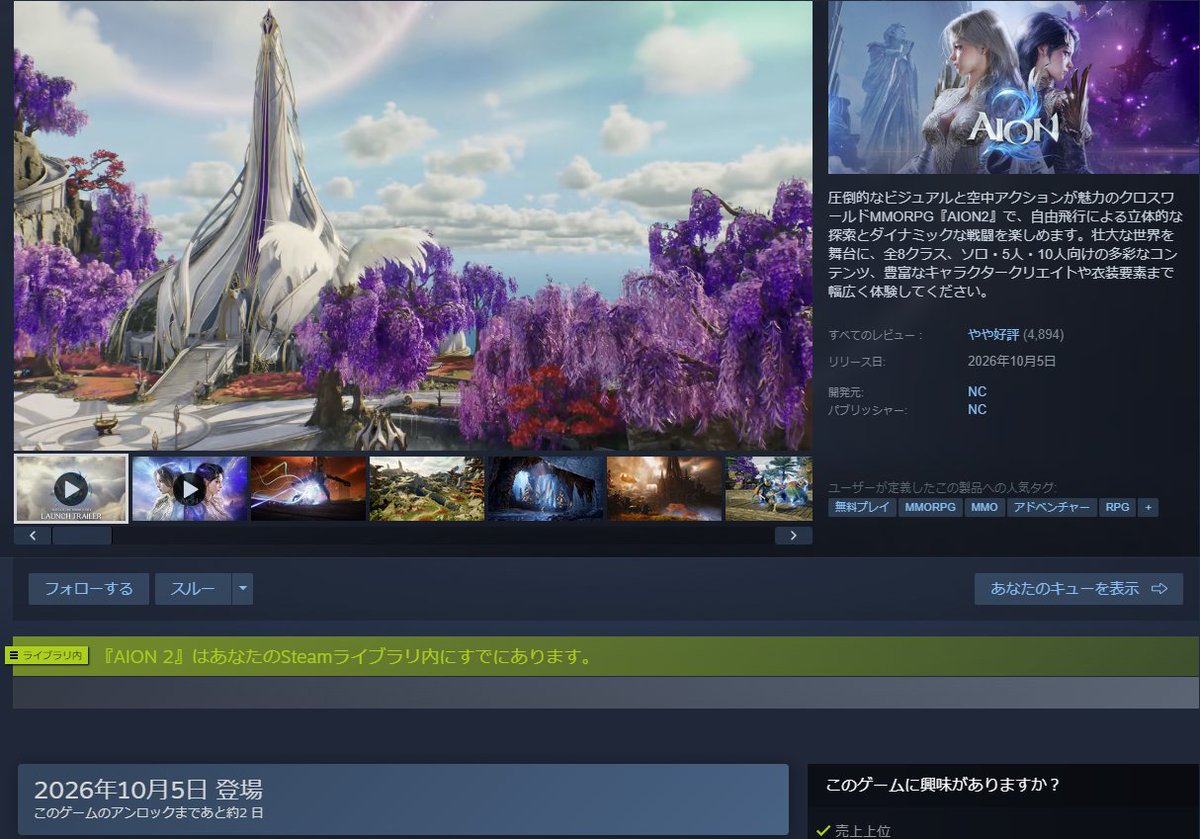Open dropdown arrow next to スルー

242,589
